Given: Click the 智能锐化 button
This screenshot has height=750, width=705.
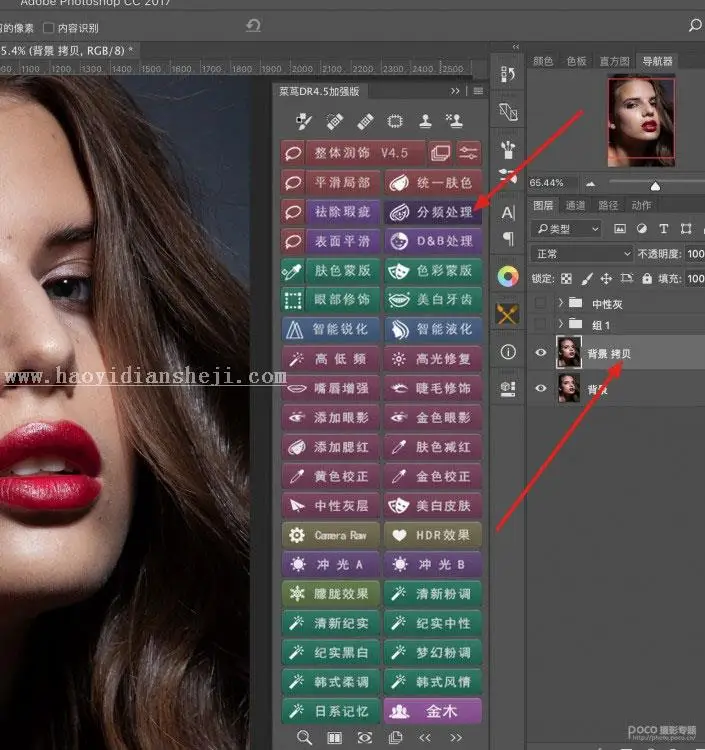Looking at the screenshot, I should click(x=330, y=330).
